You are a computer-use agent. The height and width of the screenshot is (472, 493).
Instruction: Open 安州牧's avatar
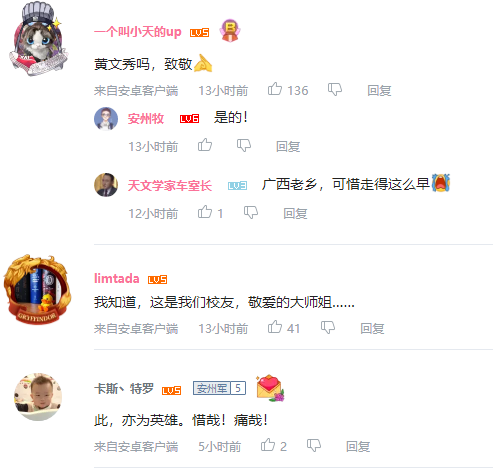point(106,119)
